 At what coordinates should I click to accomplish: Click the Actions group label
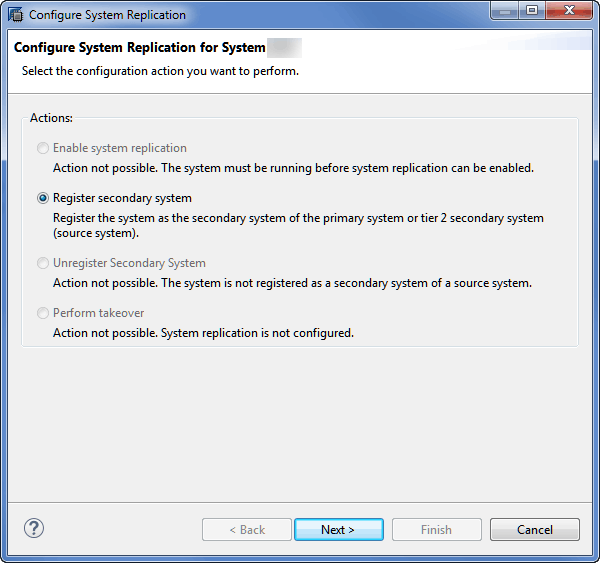click(51, 118)
